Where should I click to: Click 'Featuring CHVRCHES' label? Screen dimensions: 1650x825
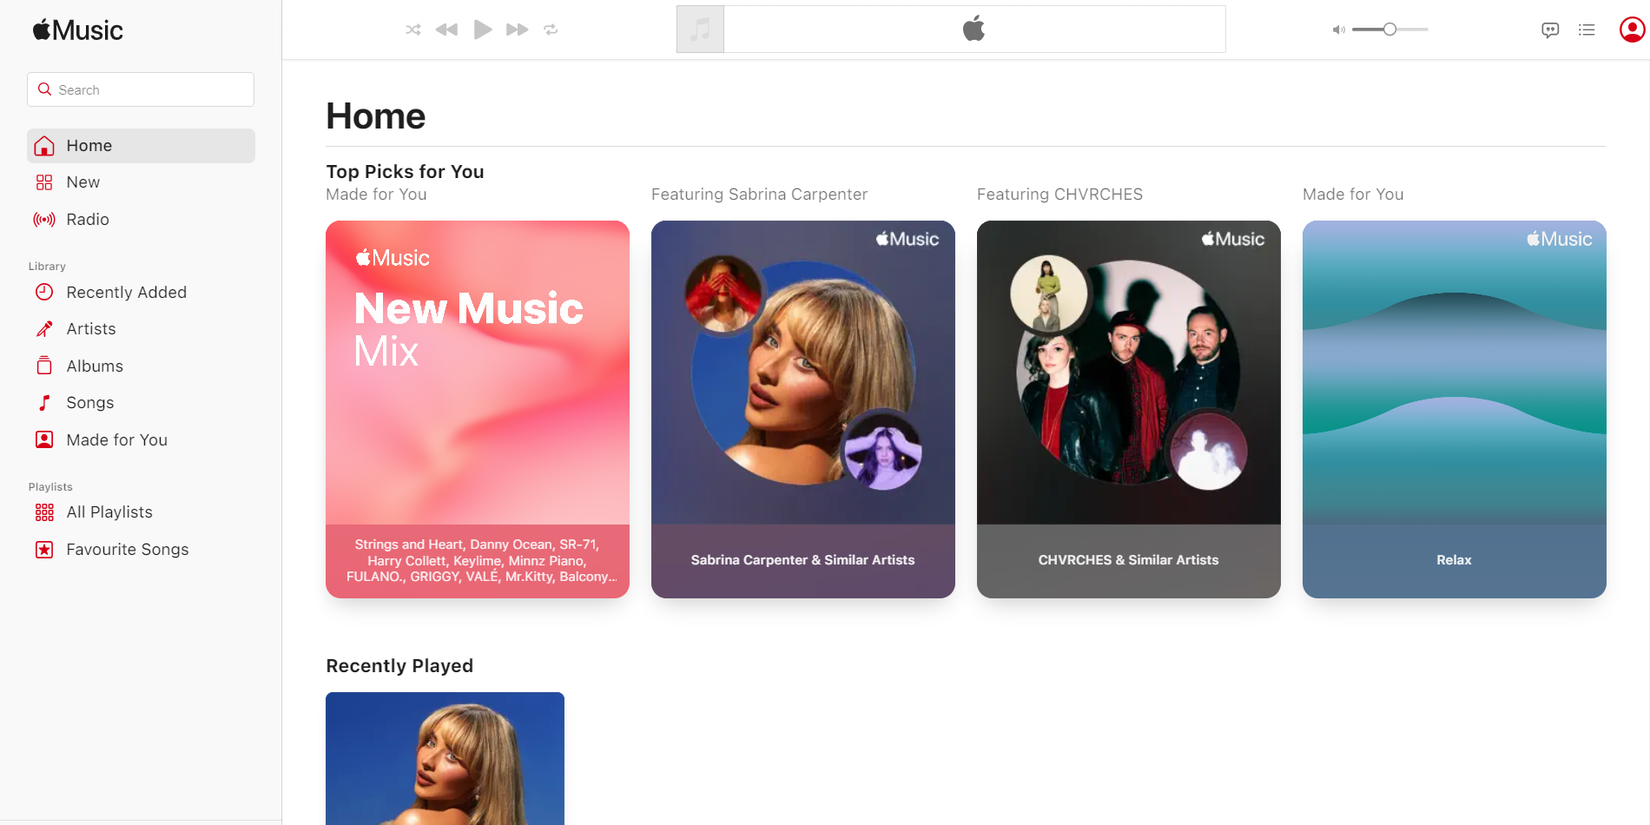coord(1060,194)
